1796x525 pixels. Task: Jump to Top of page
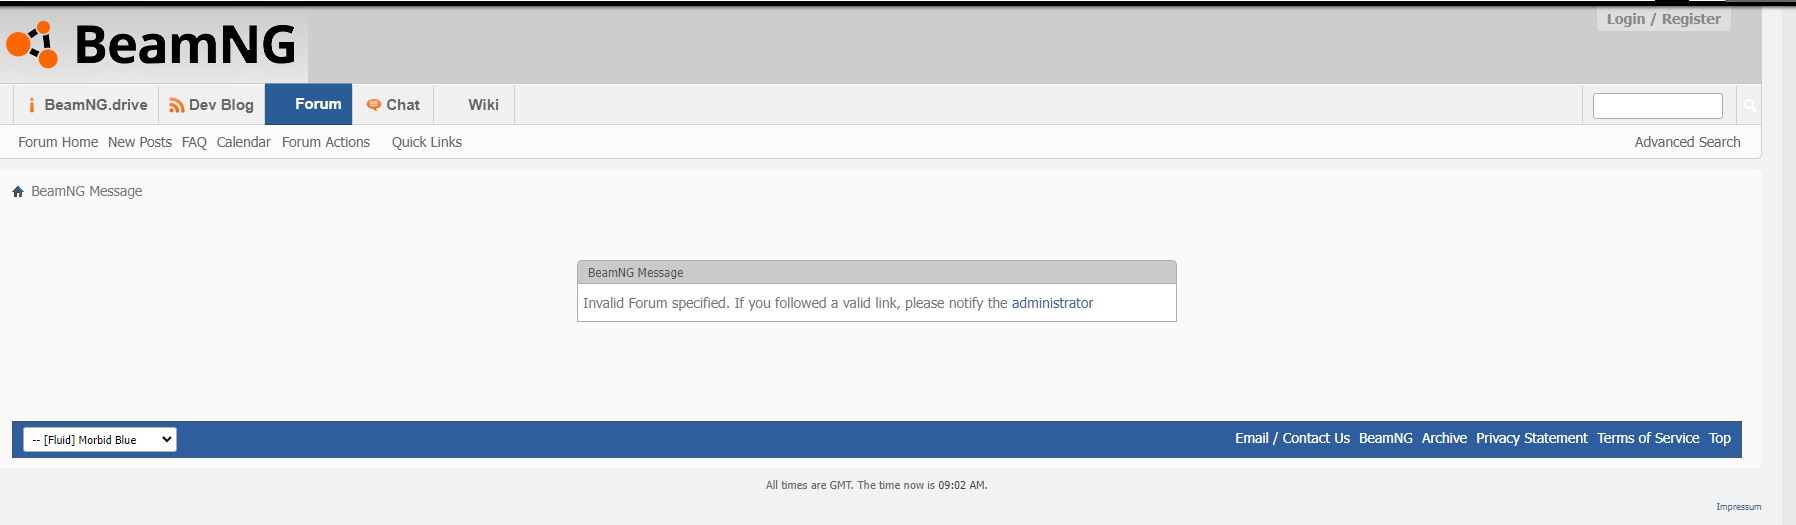[1719, 438]
